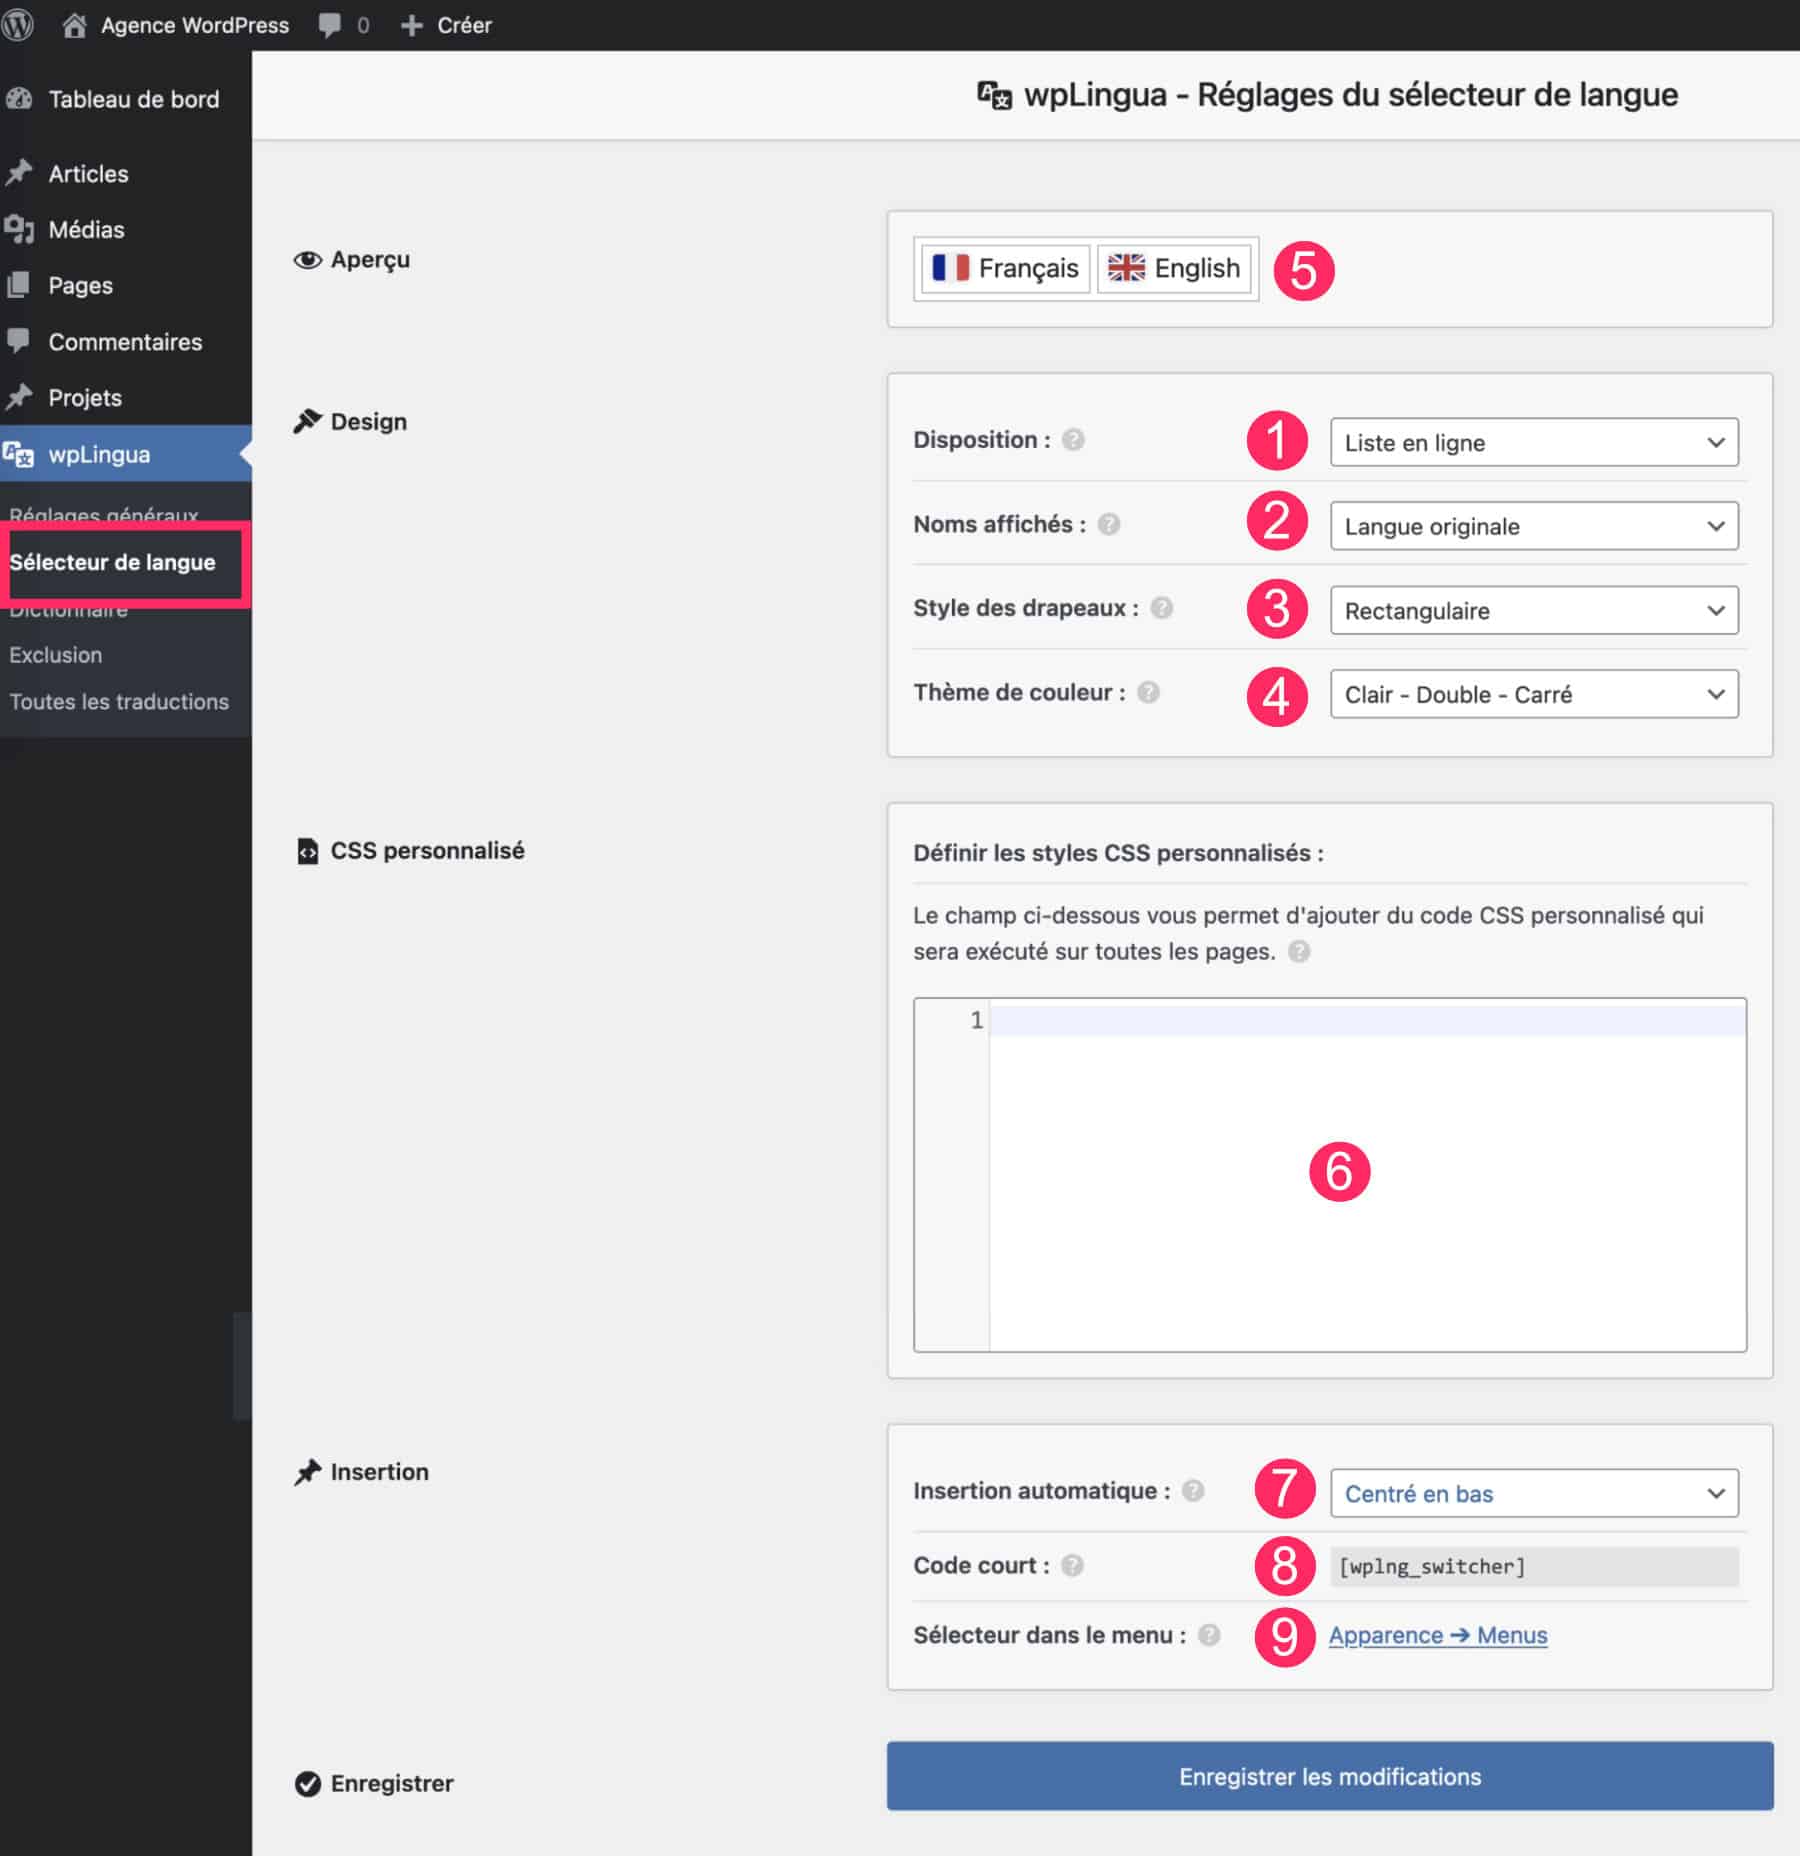Open Dictionnaire submenu item
This screenshot has height=1856, width=1800.
click(69, 609)
